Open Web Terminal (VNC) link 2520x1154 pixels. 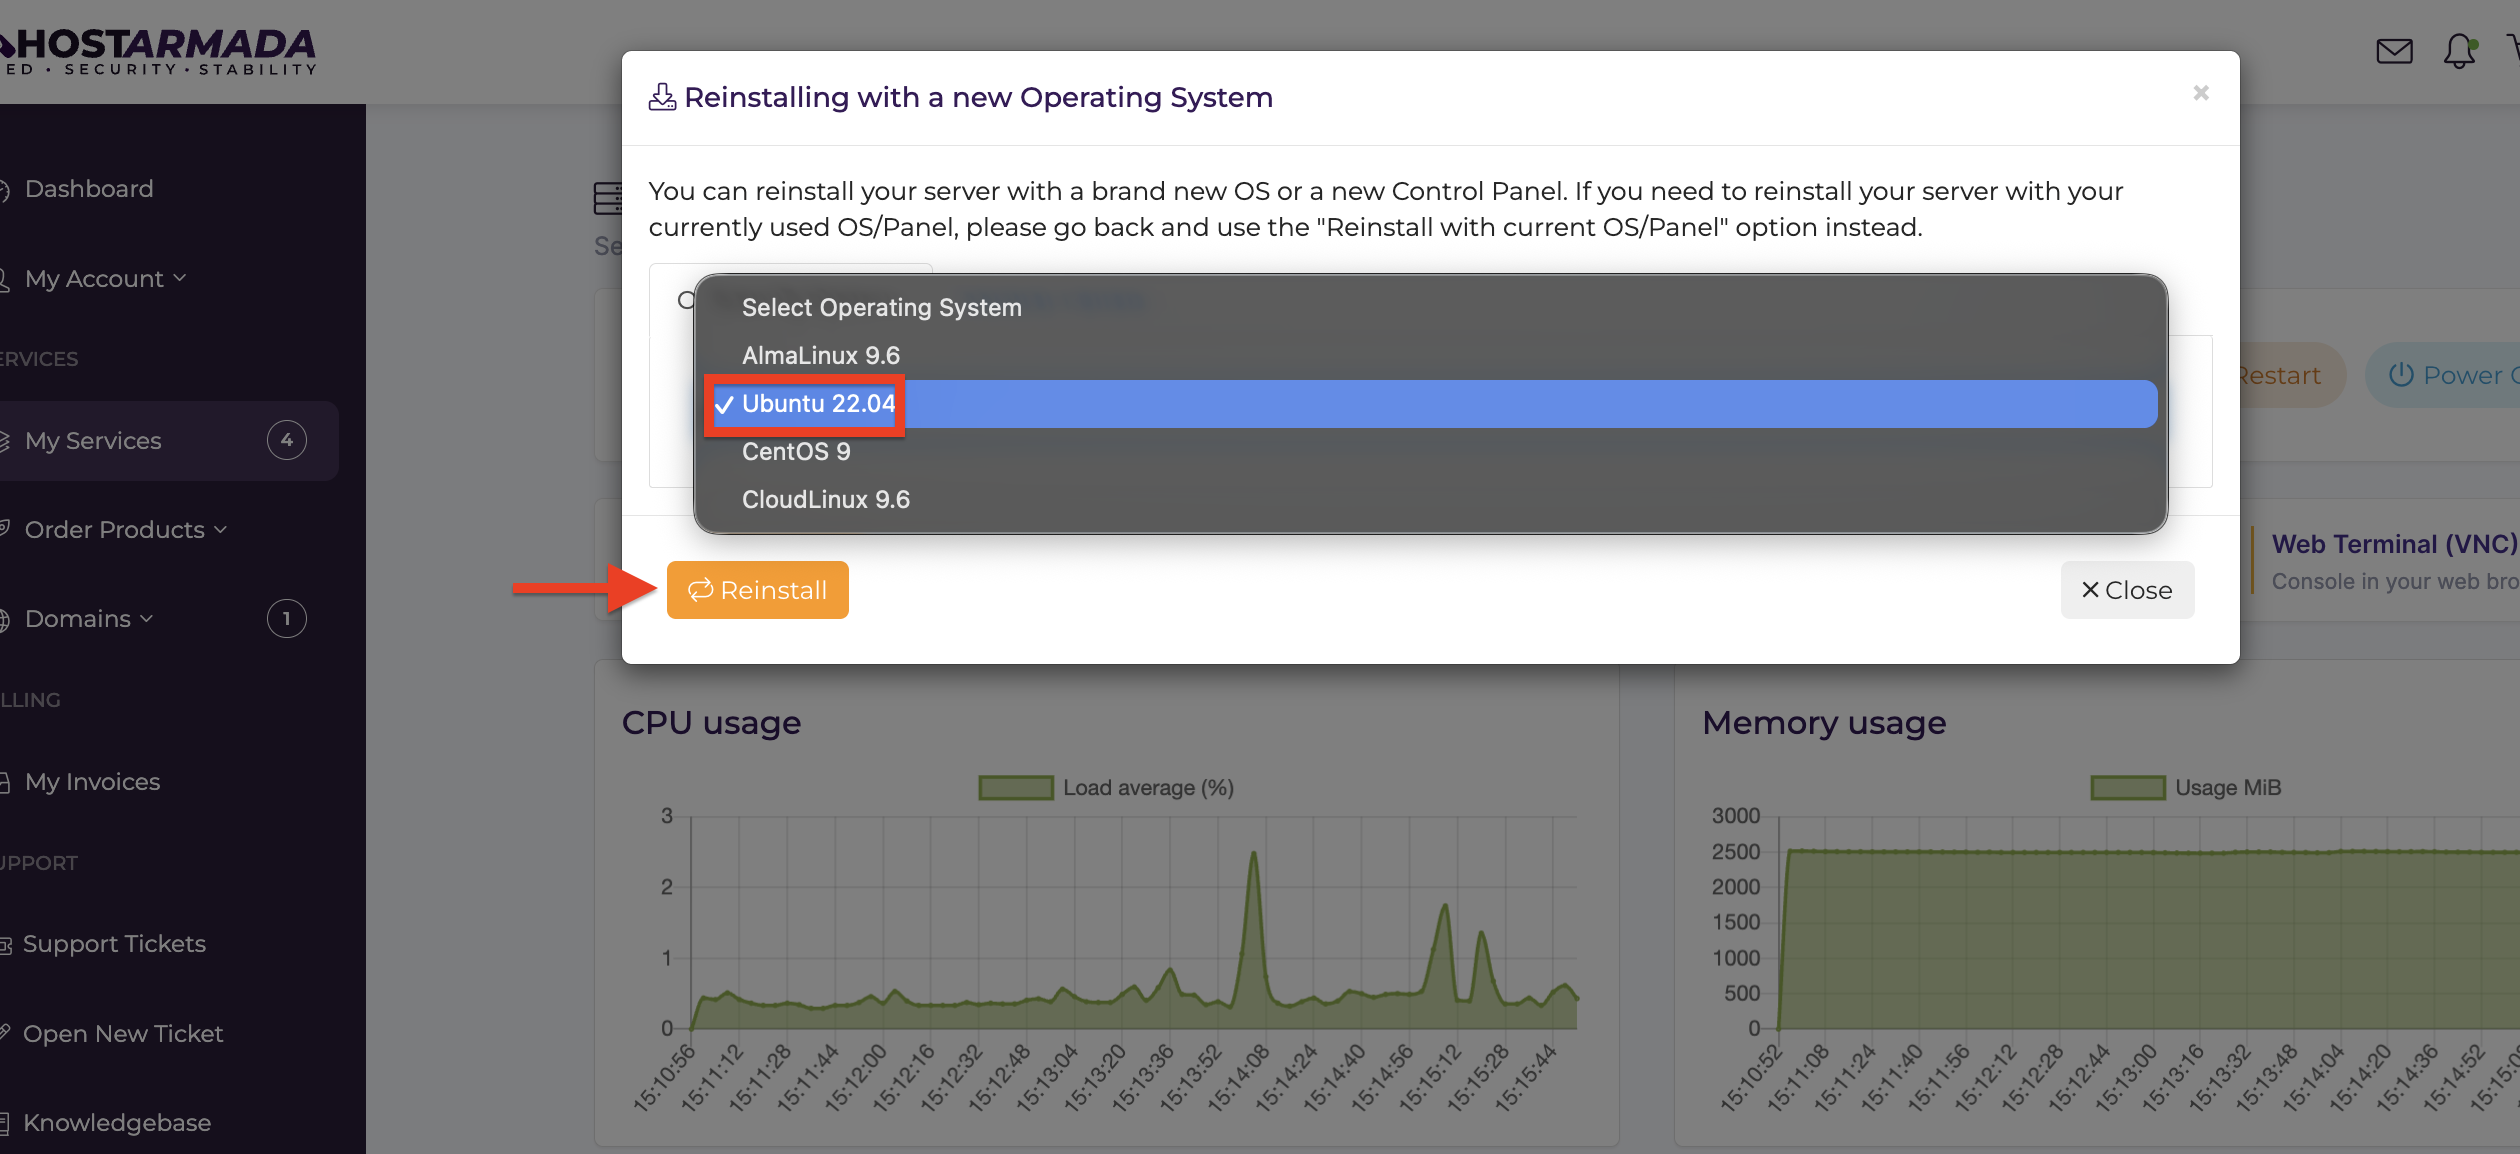2394,544
